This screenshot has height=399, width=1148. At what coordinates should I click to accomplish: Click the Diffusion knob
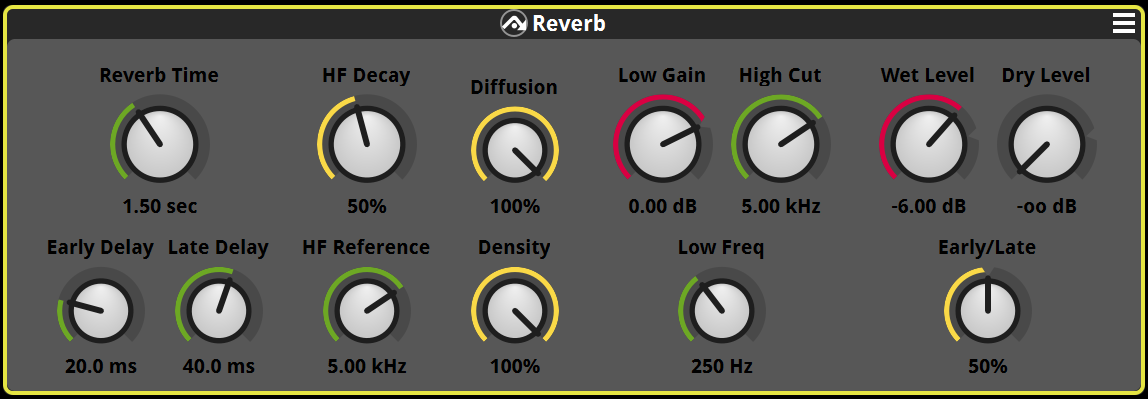[515, 150]
